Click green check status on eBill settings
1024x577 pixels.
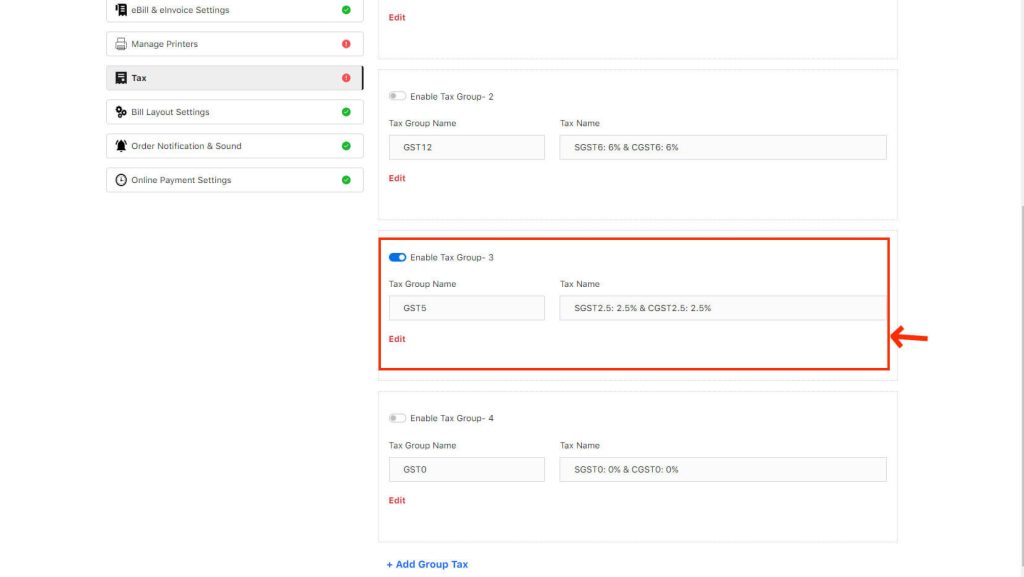coord(346,10)
